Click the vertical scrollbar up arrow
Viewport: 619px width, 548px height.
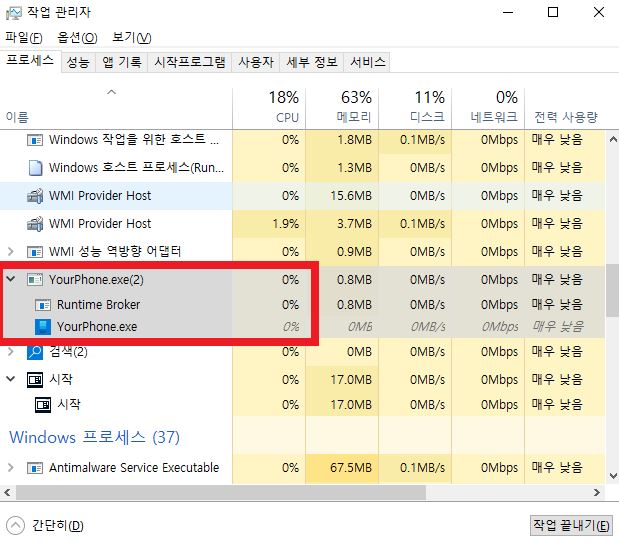tap(613, 139)
